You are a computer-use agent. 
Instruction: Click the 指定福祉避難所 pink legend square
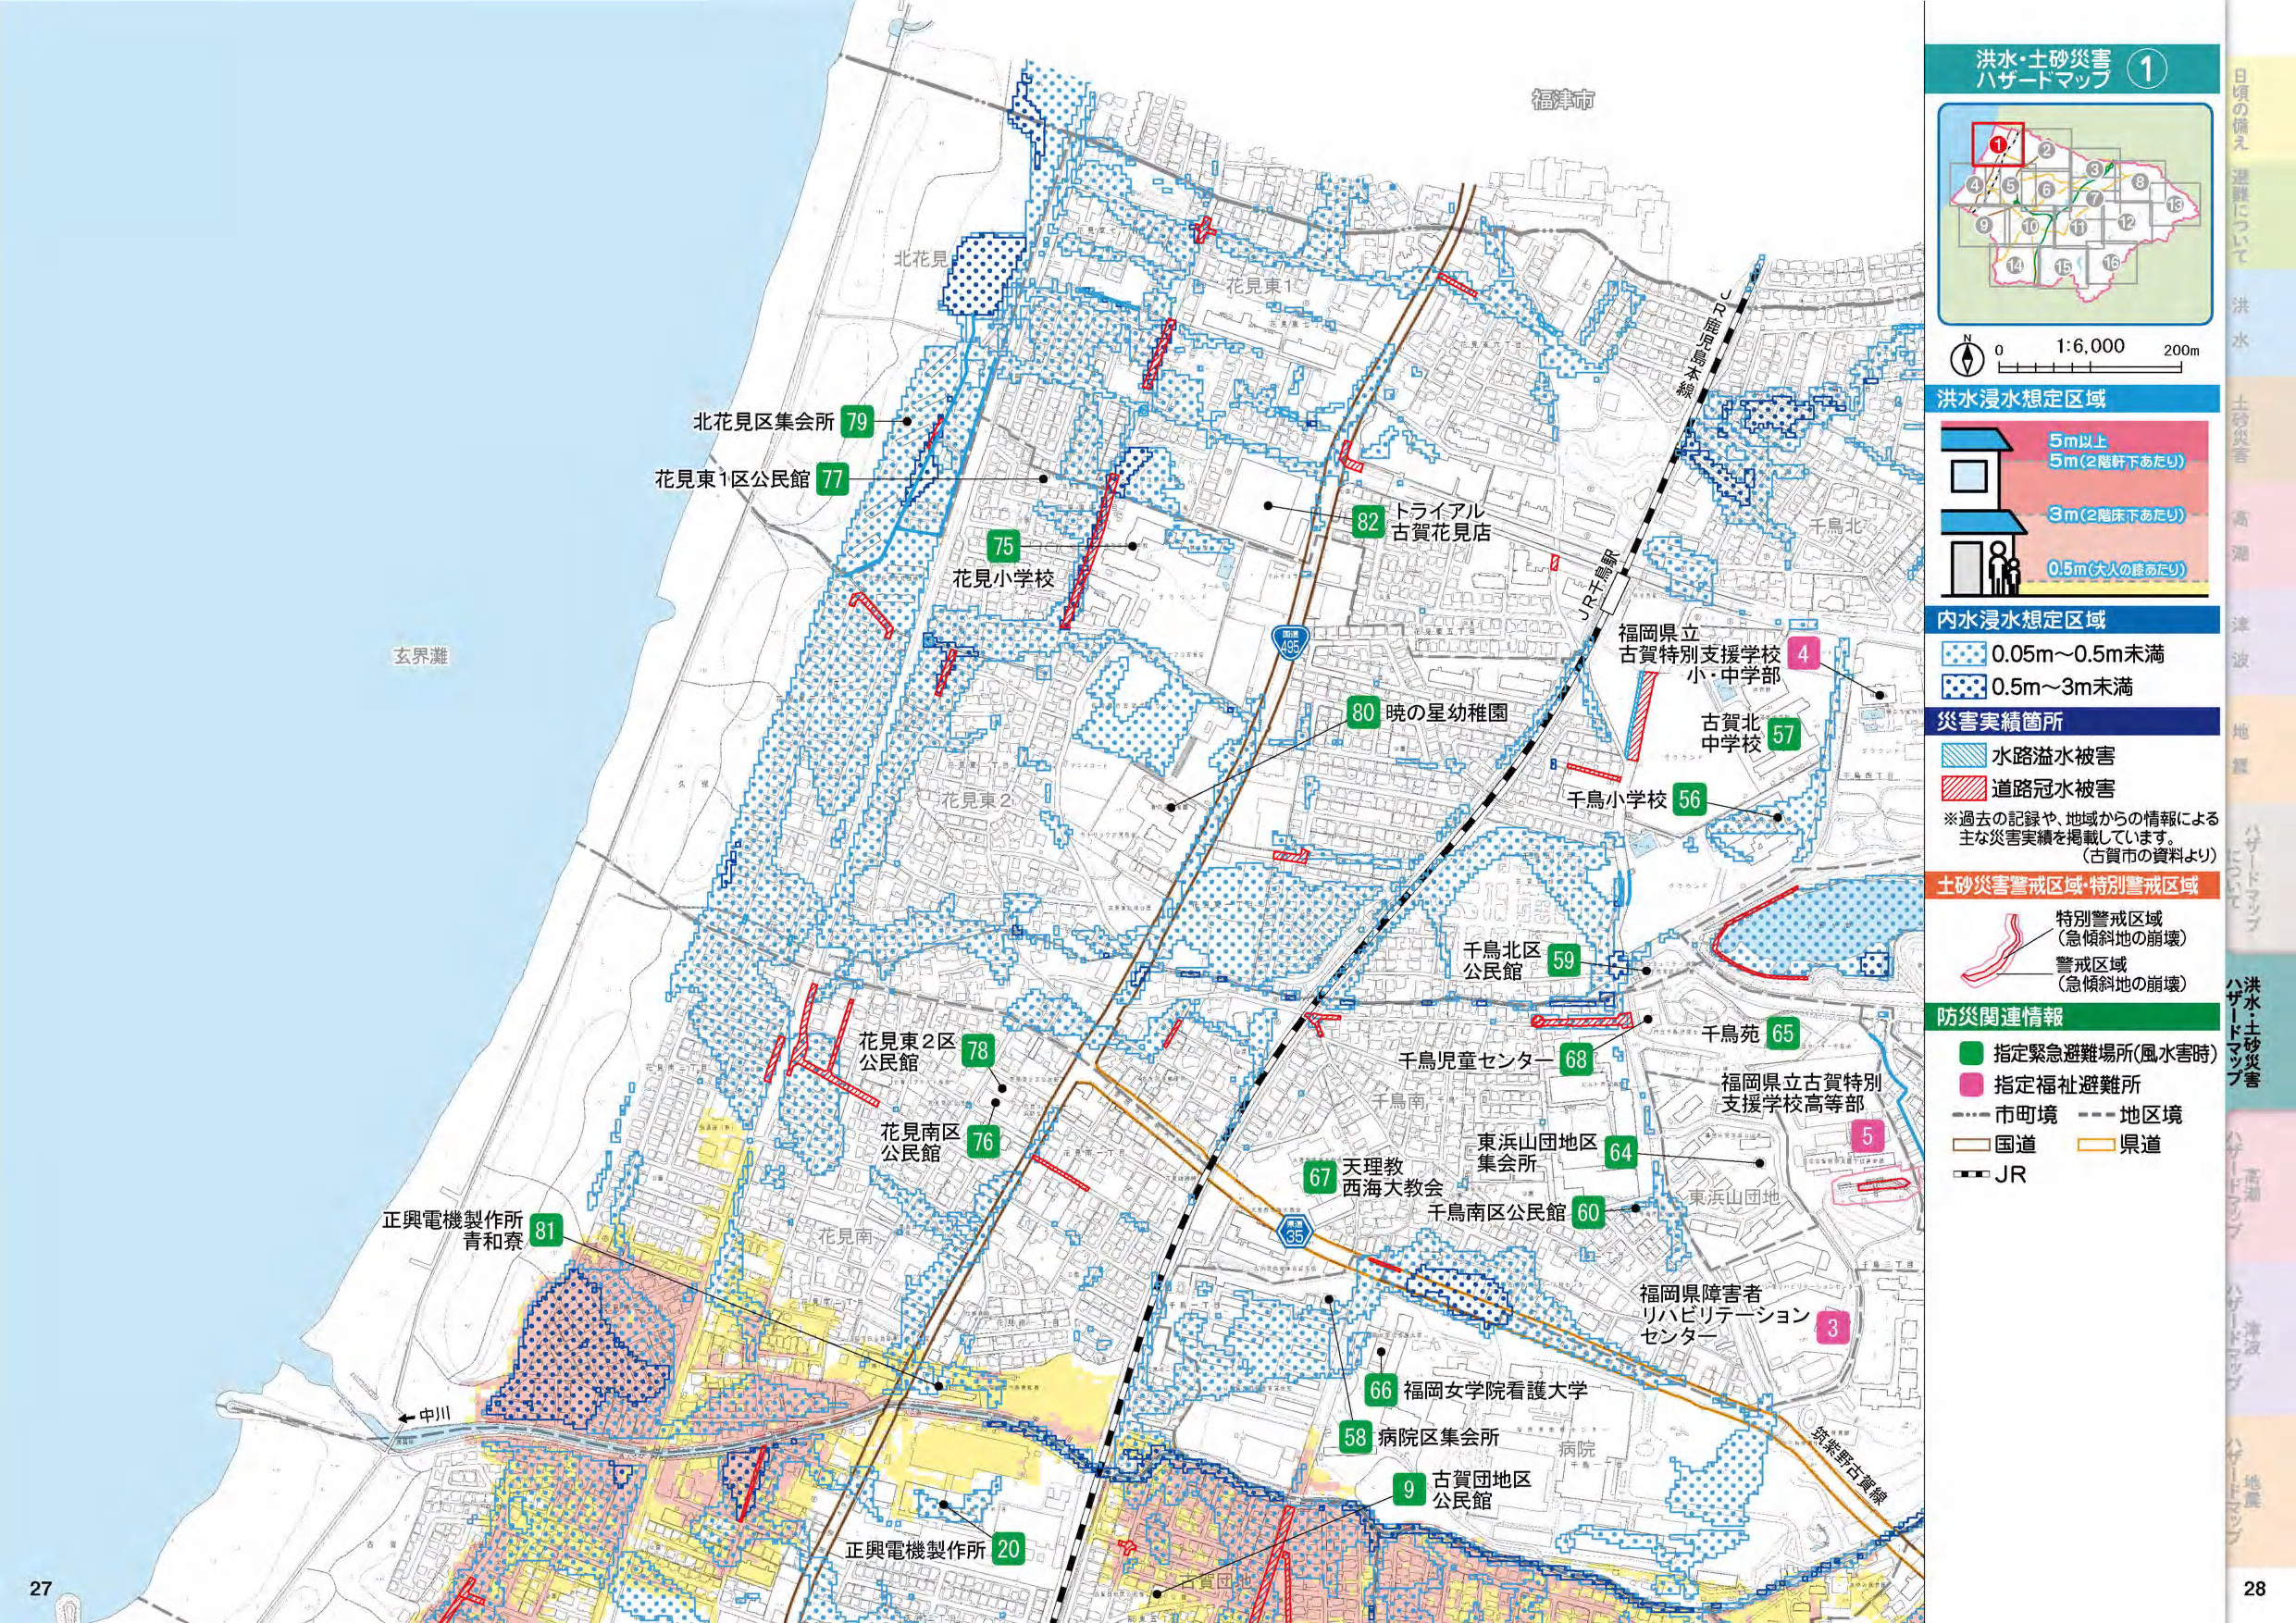click(1970, 1084)
